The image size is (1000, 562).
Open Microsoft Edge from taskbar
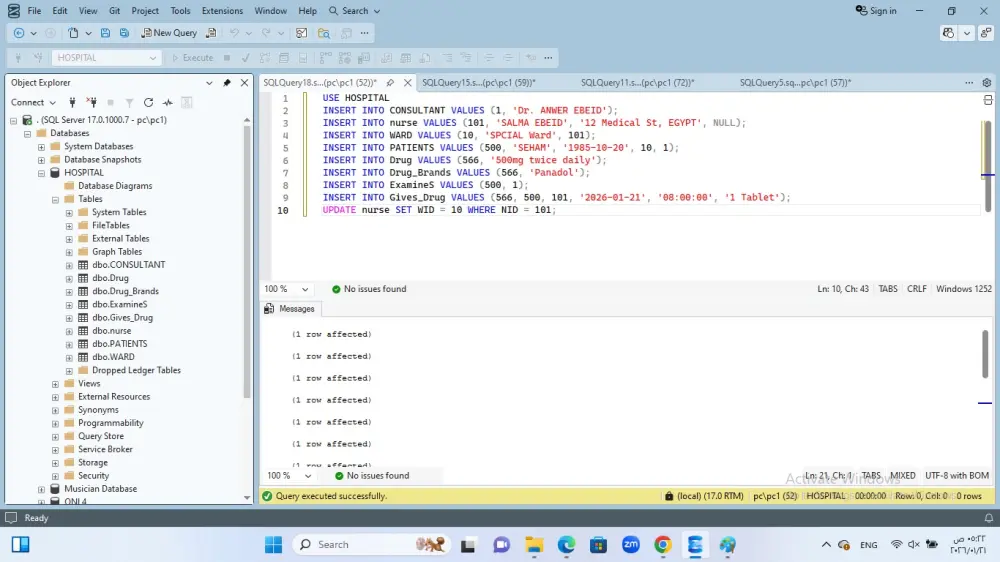pyautogui.click(x=566, y=545)
